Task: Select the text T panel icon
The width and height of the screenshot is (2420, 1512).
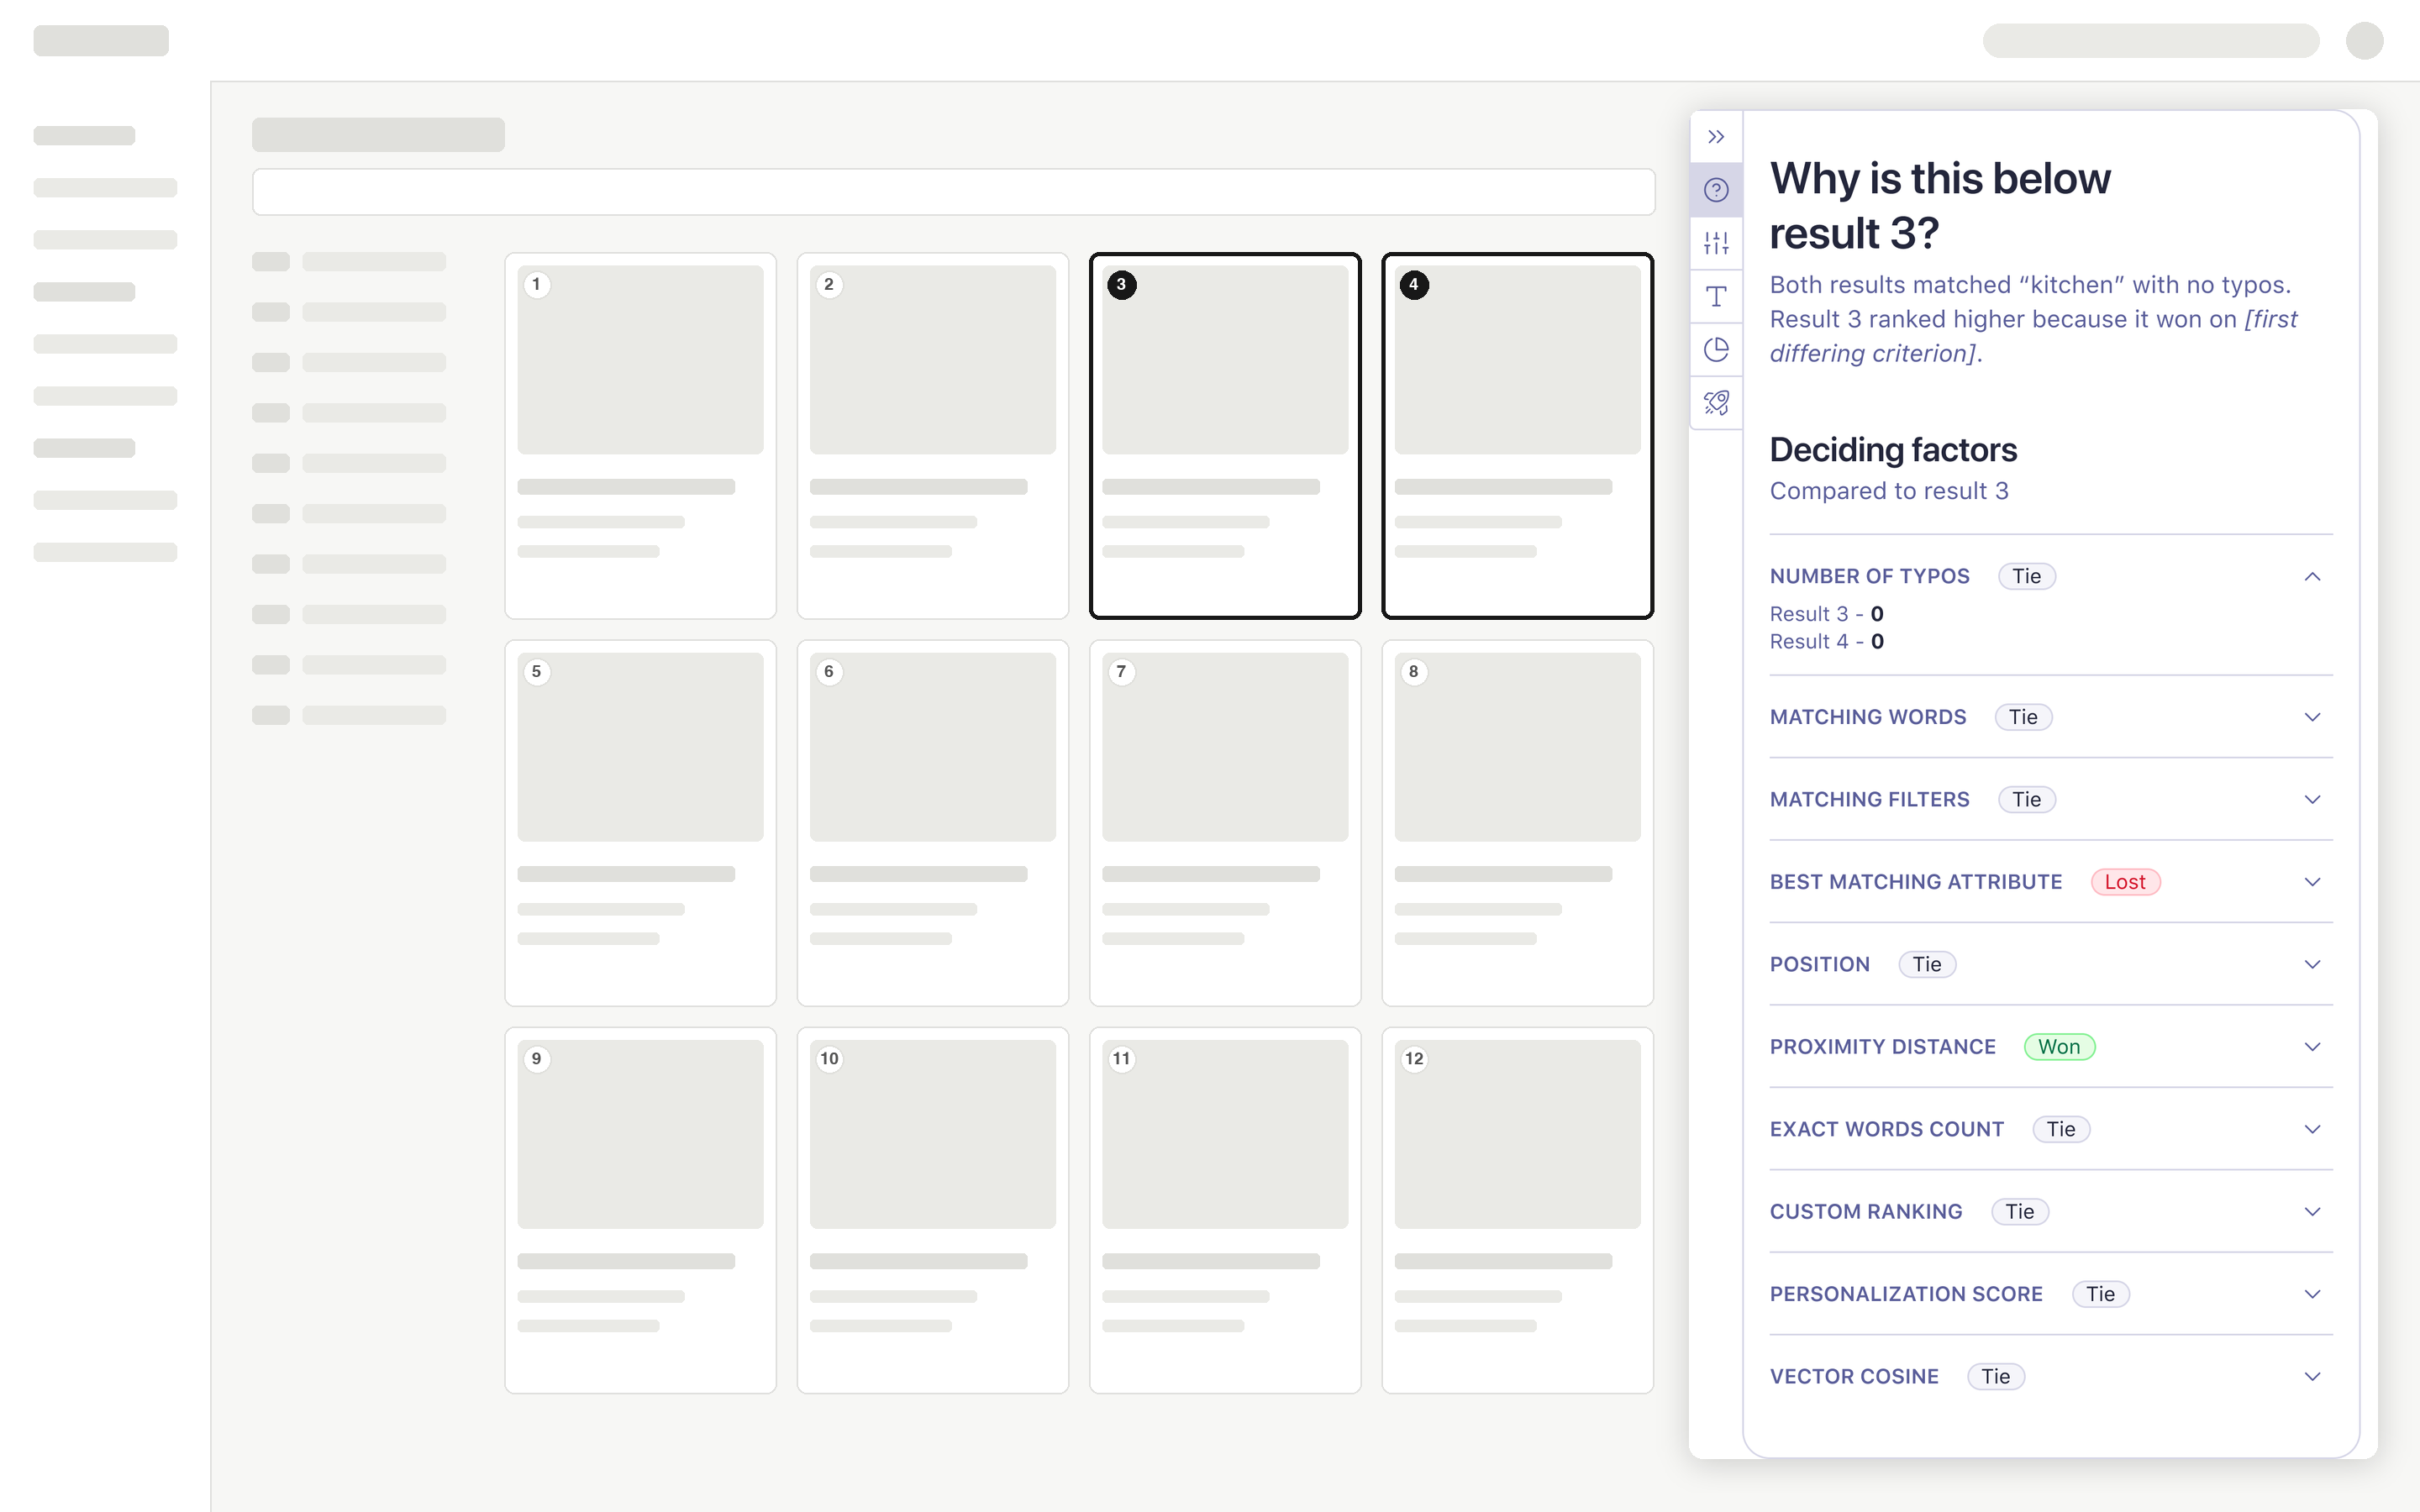Action: 1716,296
